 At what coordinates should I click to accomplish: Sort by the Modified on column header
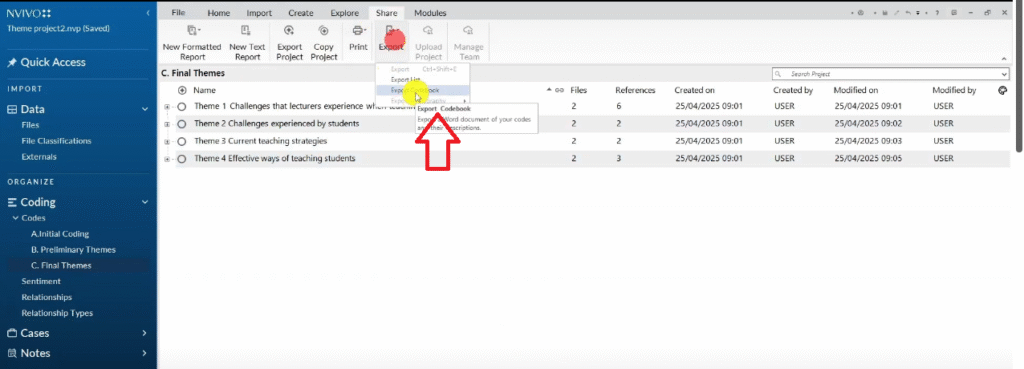[x=856, y=91]
